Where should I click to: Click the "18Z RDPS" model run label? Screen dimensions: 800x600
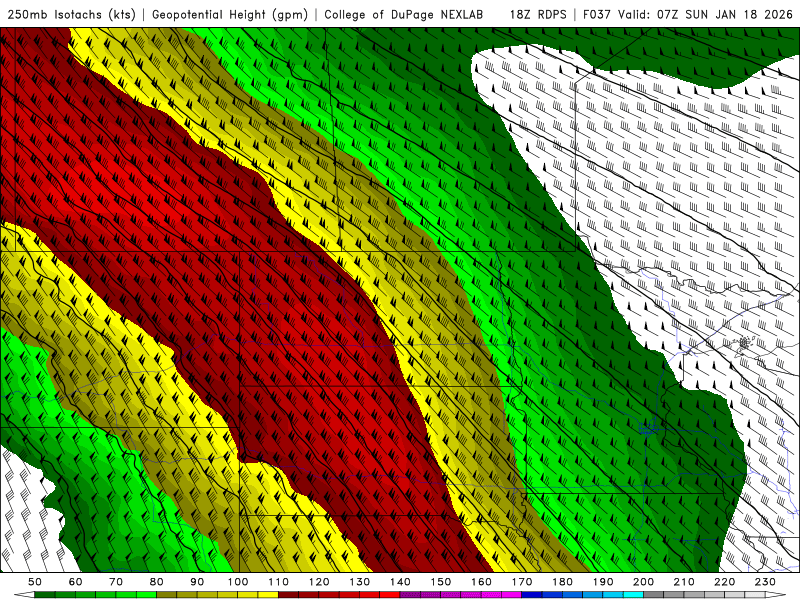click(538, 15)
